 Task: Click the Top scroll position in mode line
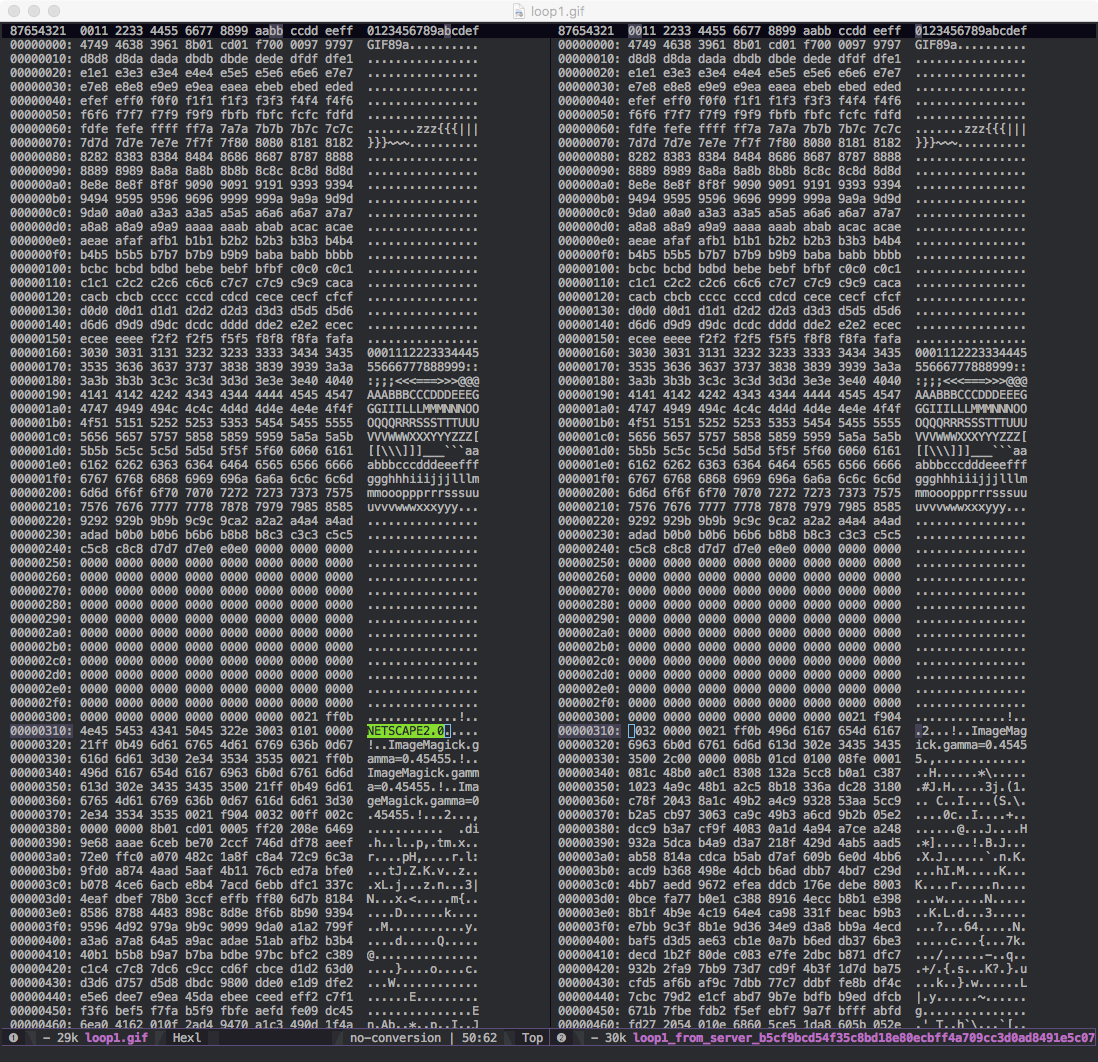pos(532,1037)
